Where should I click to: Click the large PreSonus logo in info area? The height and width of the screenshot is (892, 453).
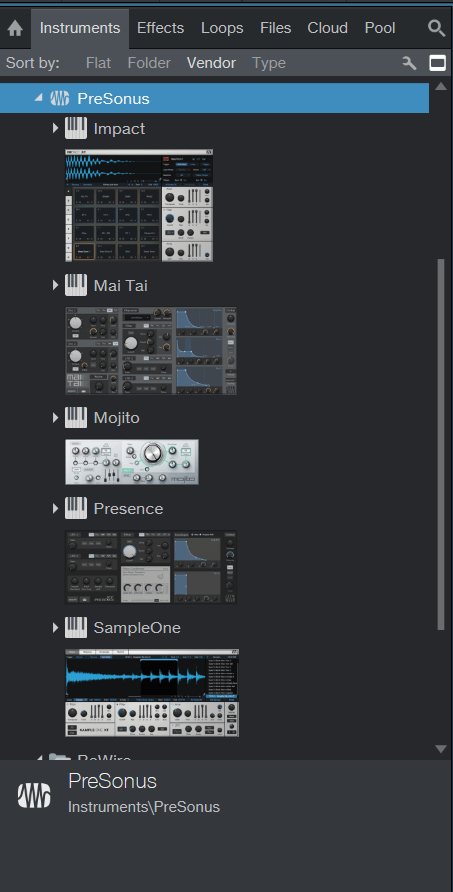[34, 795]
